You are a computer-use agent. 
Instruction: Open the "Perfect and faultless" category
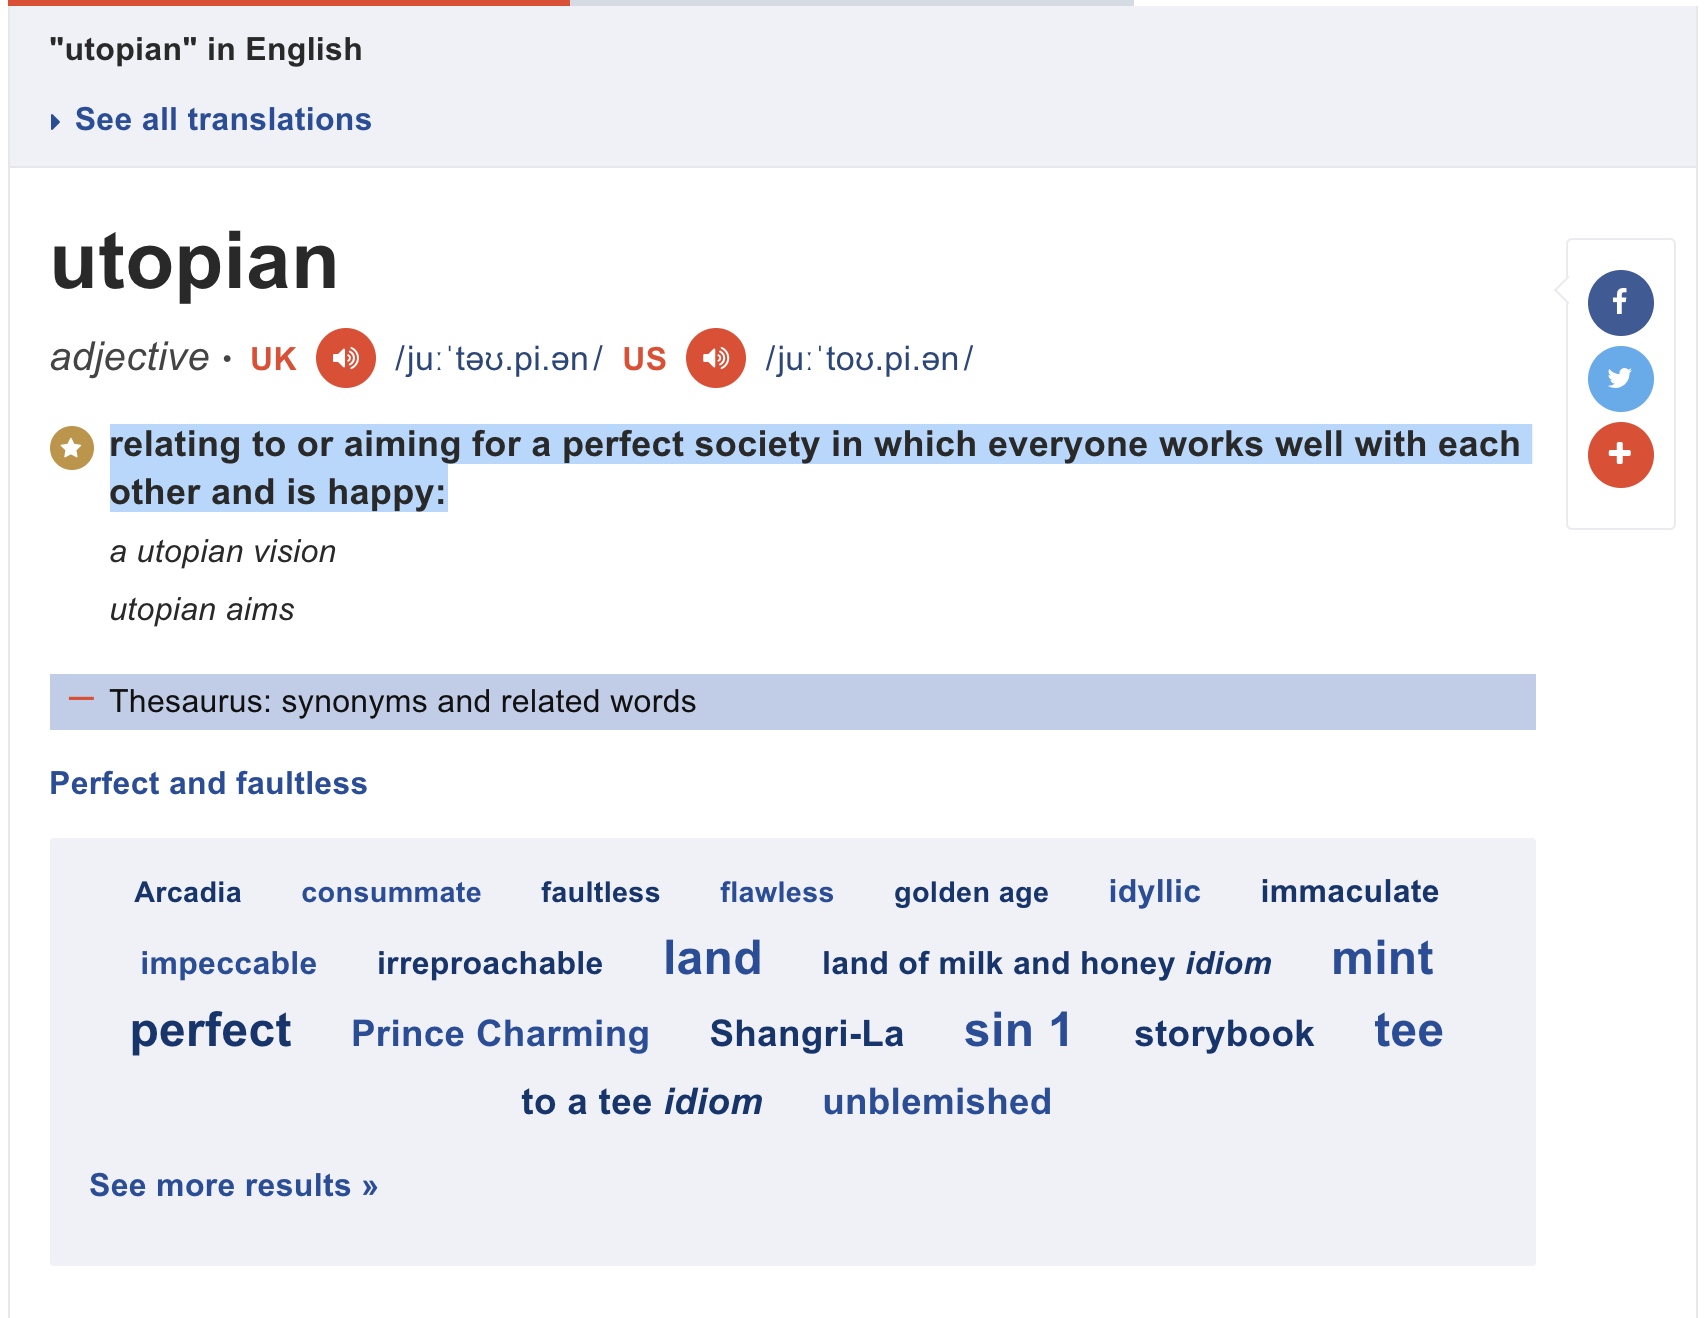point(208,784)
